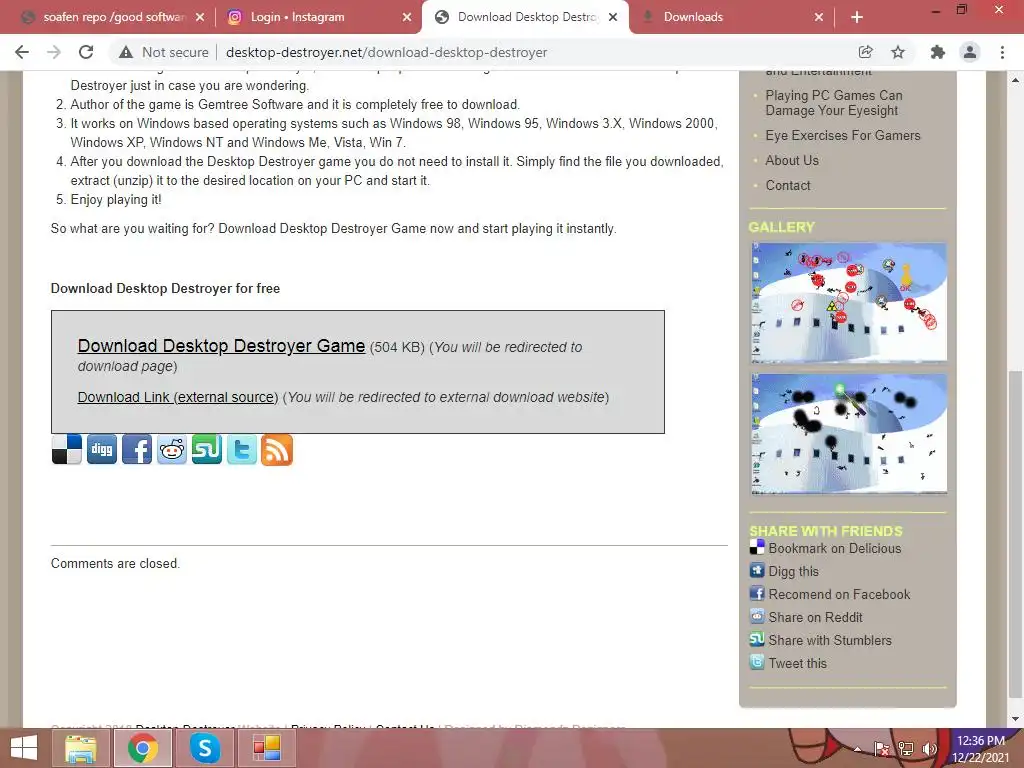Close the Downloads tab
The image size is (1024, 768).
(x=819, y=18)
